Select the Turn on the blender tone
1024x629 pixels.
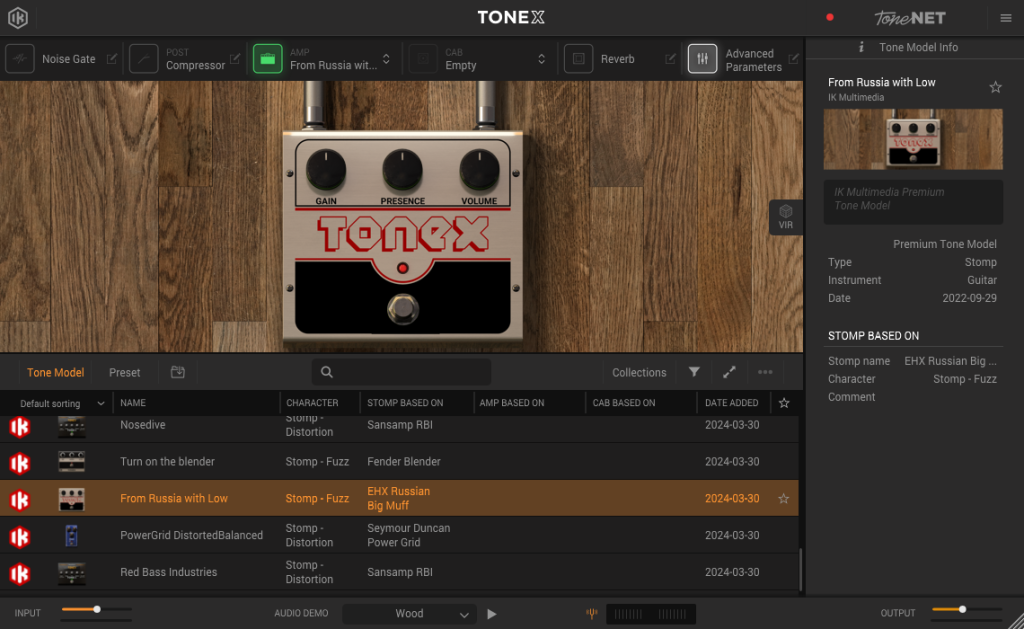tap(399, 462)
